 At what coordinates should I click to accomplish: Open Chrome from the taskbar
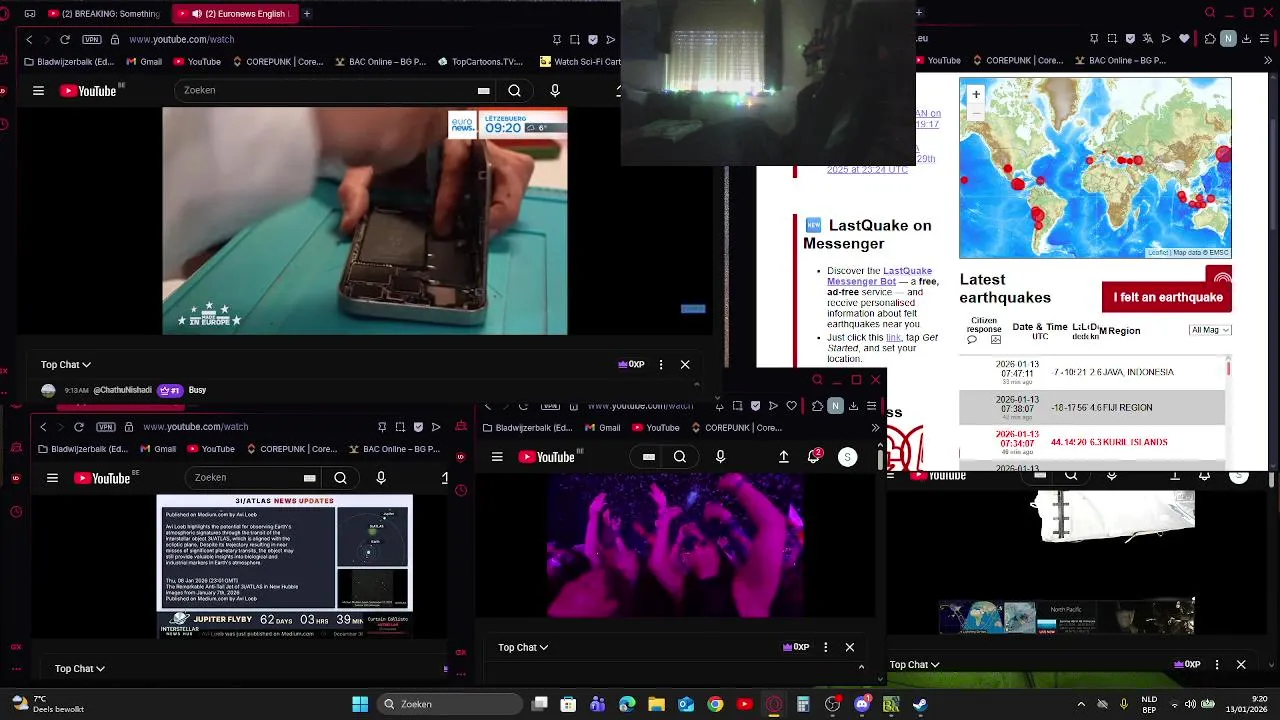[715, 704]
